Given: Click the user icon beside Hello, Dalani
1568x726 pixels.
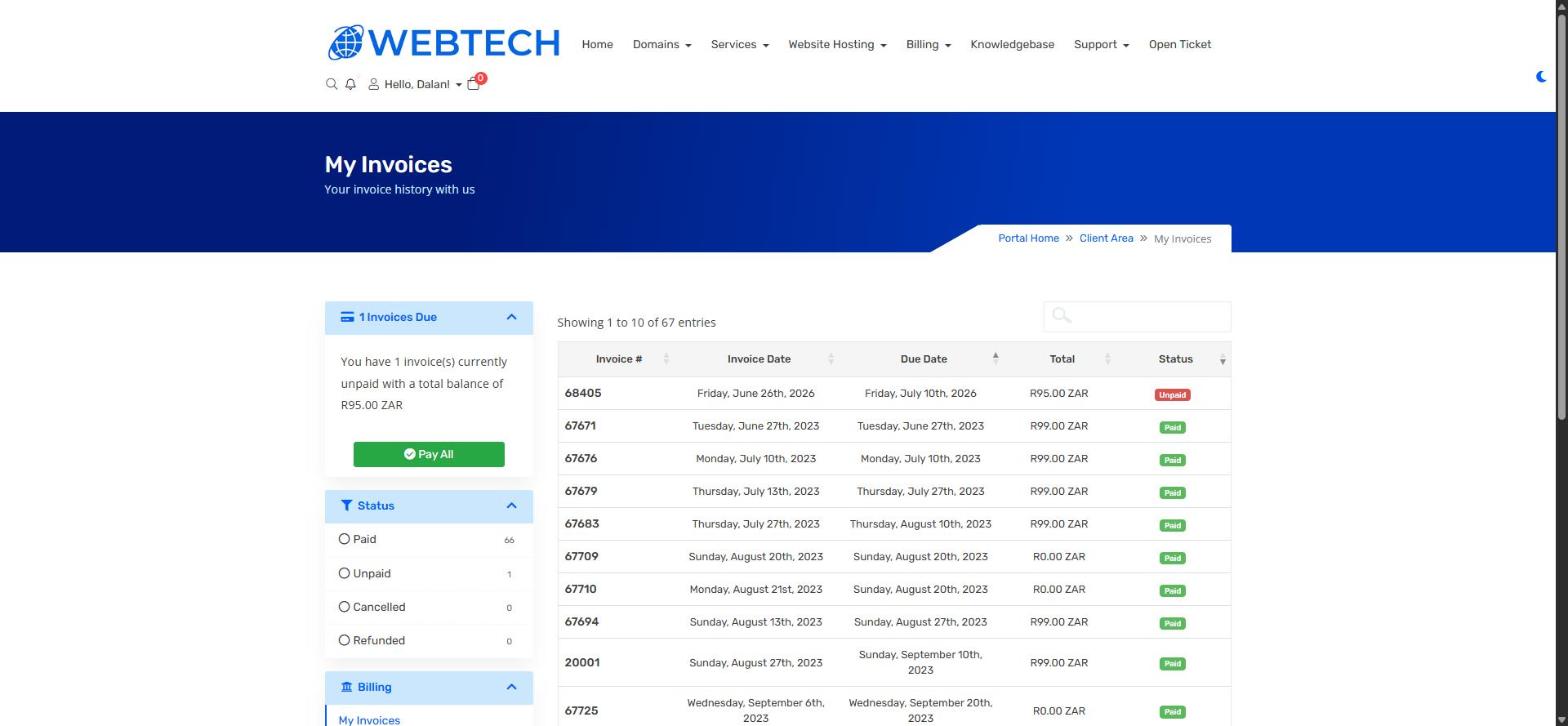Looking at the screenshot, I should click(x=374, y=84).
